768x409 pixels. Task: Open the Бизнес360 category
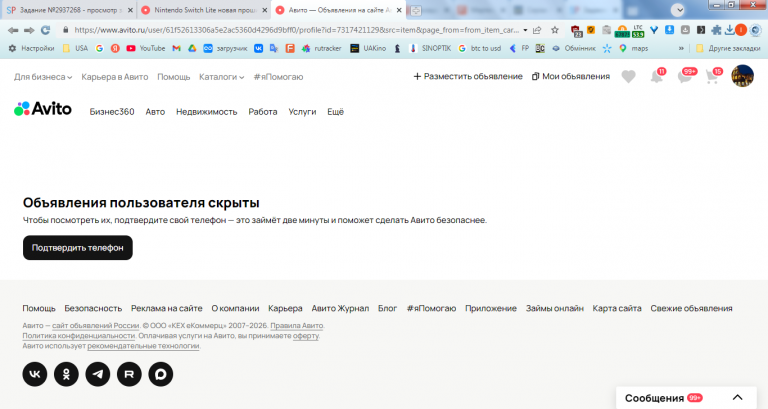(x=112, y=112)
